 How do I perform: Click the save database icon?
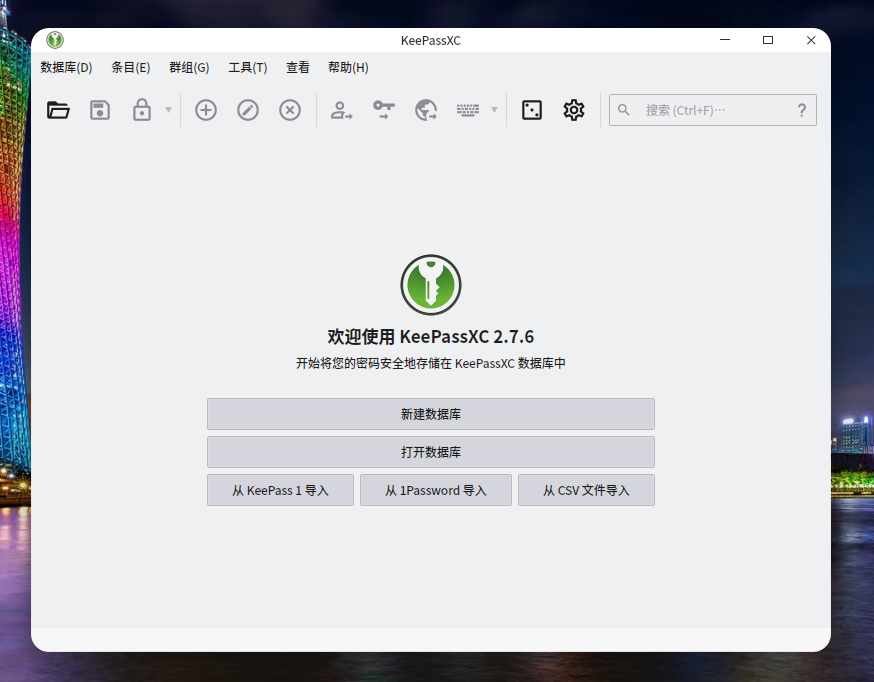[99, 110]
